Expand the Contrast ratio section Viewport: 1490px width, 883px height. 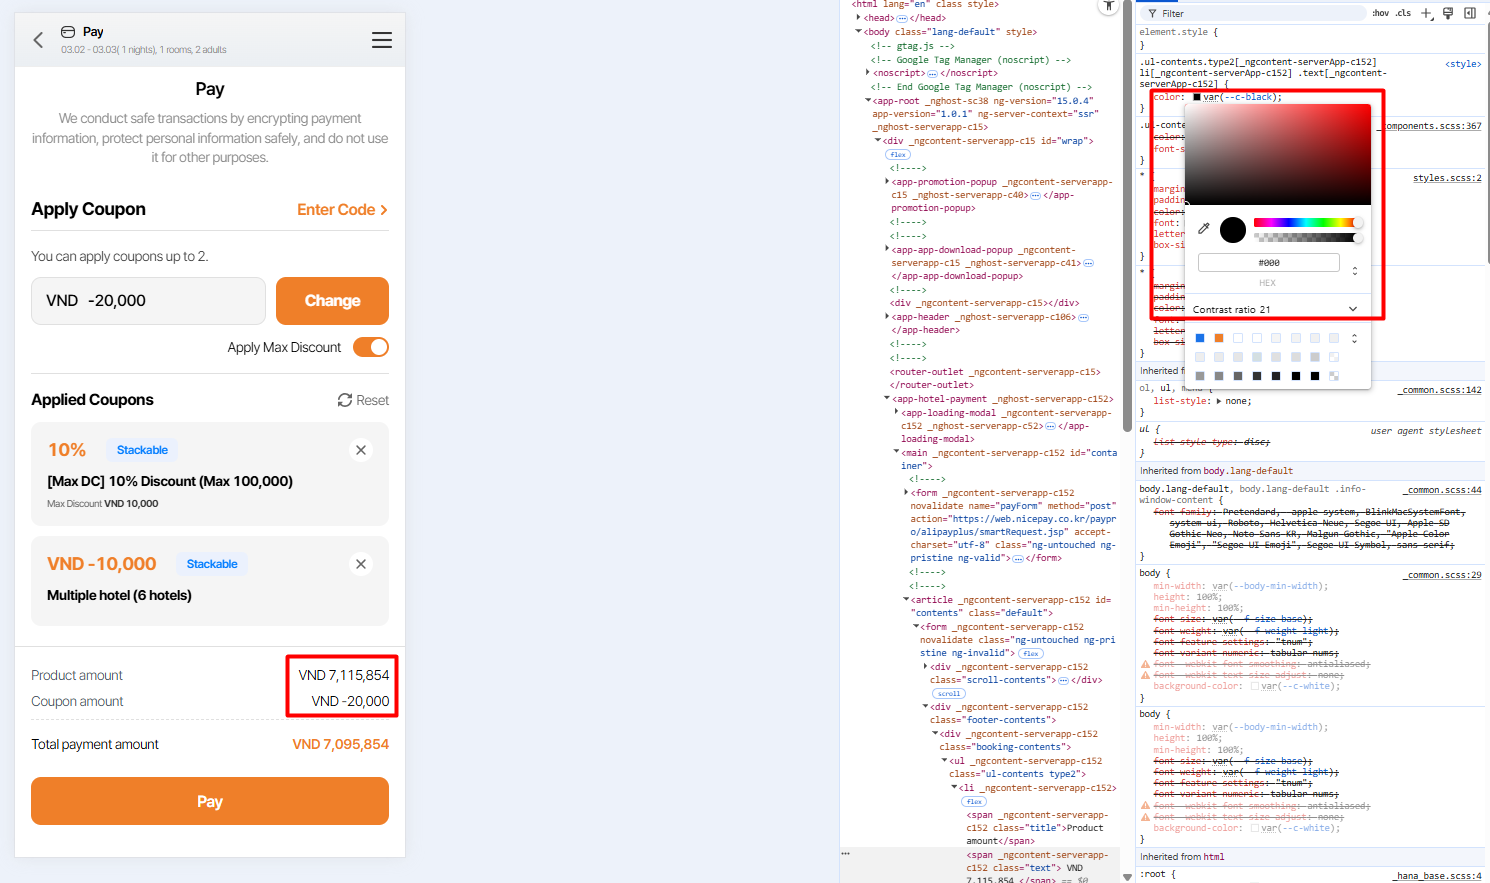1353,309
